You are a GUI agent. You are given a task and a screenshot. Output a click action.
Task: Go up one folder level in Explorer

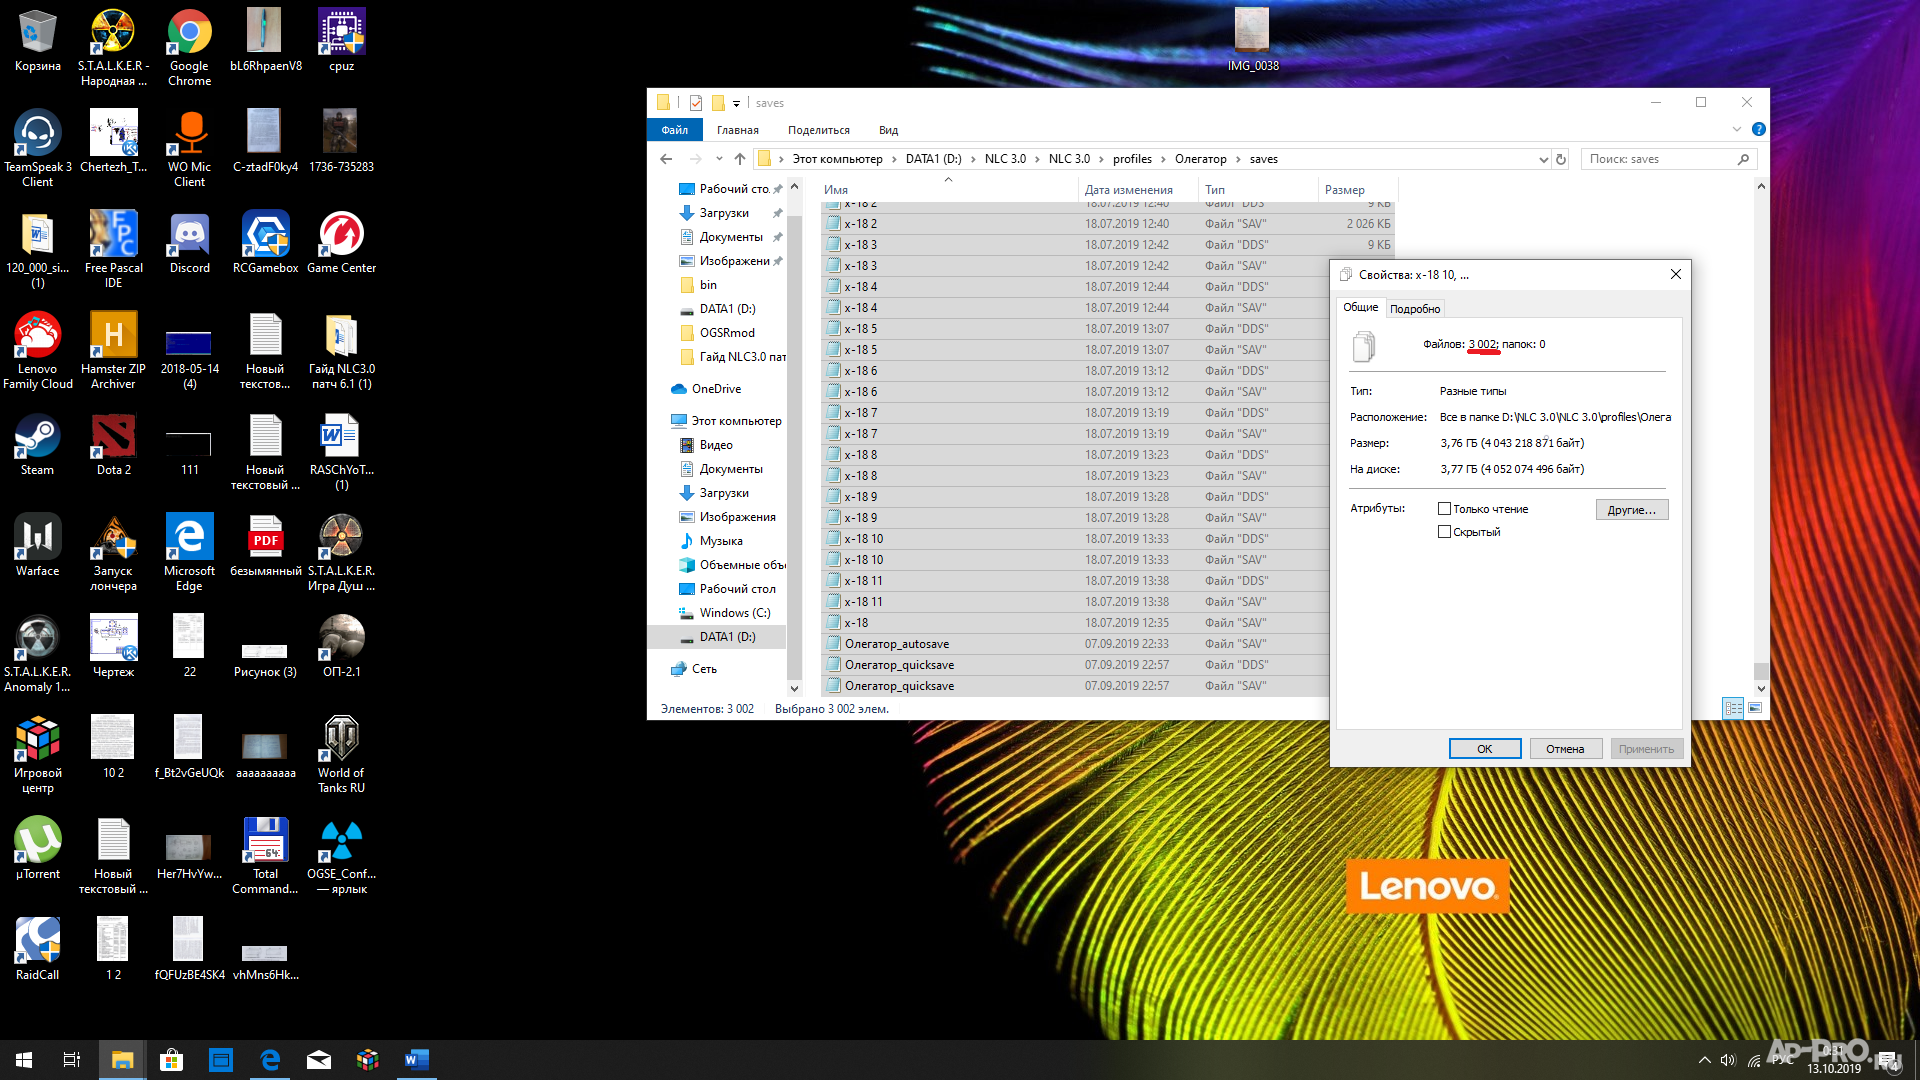point(740,159)
